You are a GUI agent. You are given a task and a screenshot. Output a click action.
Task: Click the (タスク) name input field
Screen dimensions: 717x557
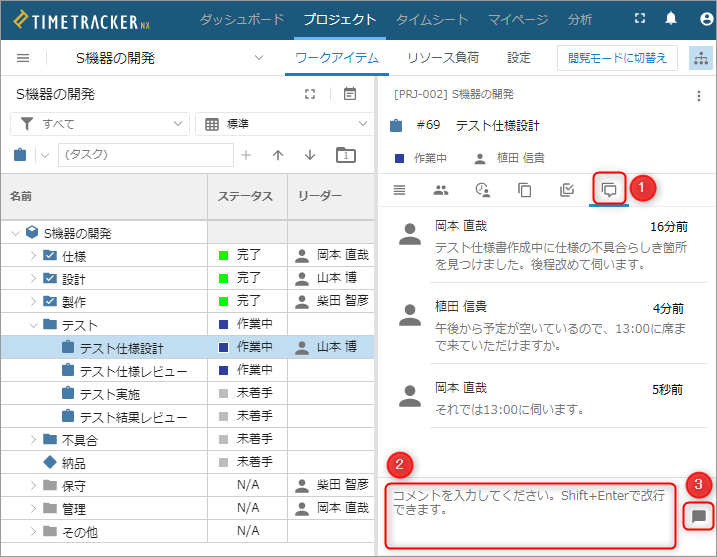(146, 155)
